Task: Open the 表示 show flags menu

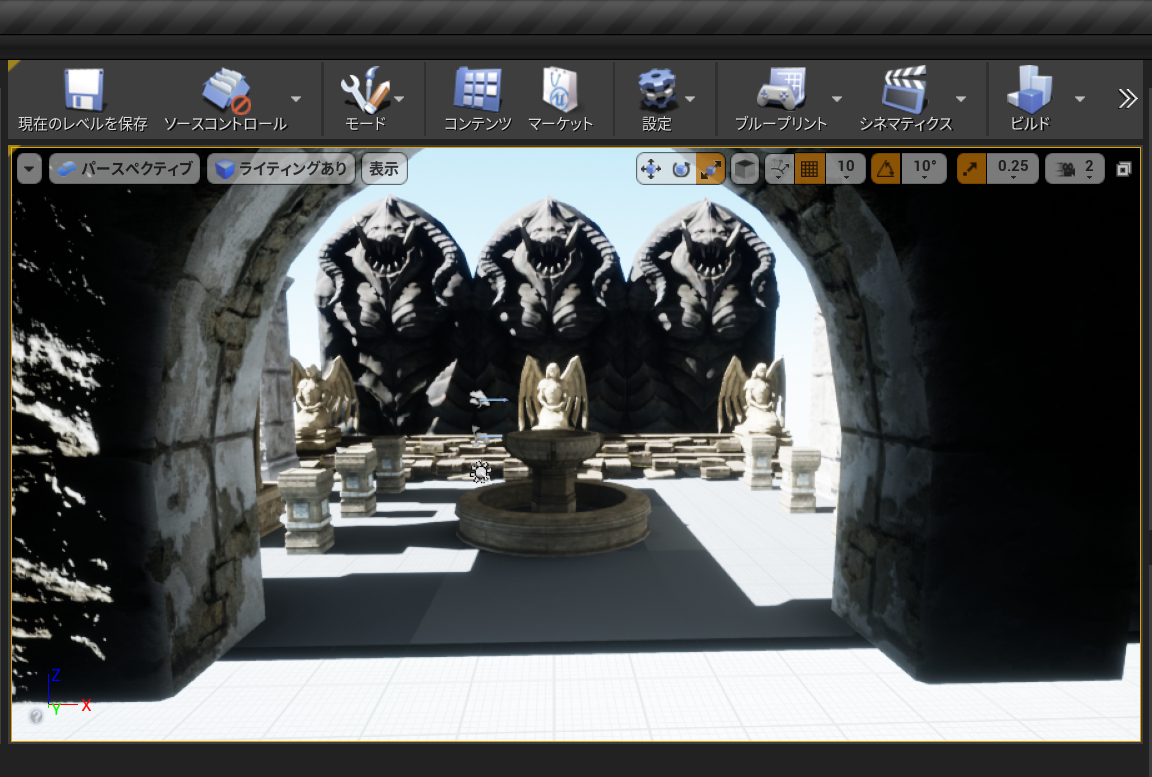Action: 384,169
